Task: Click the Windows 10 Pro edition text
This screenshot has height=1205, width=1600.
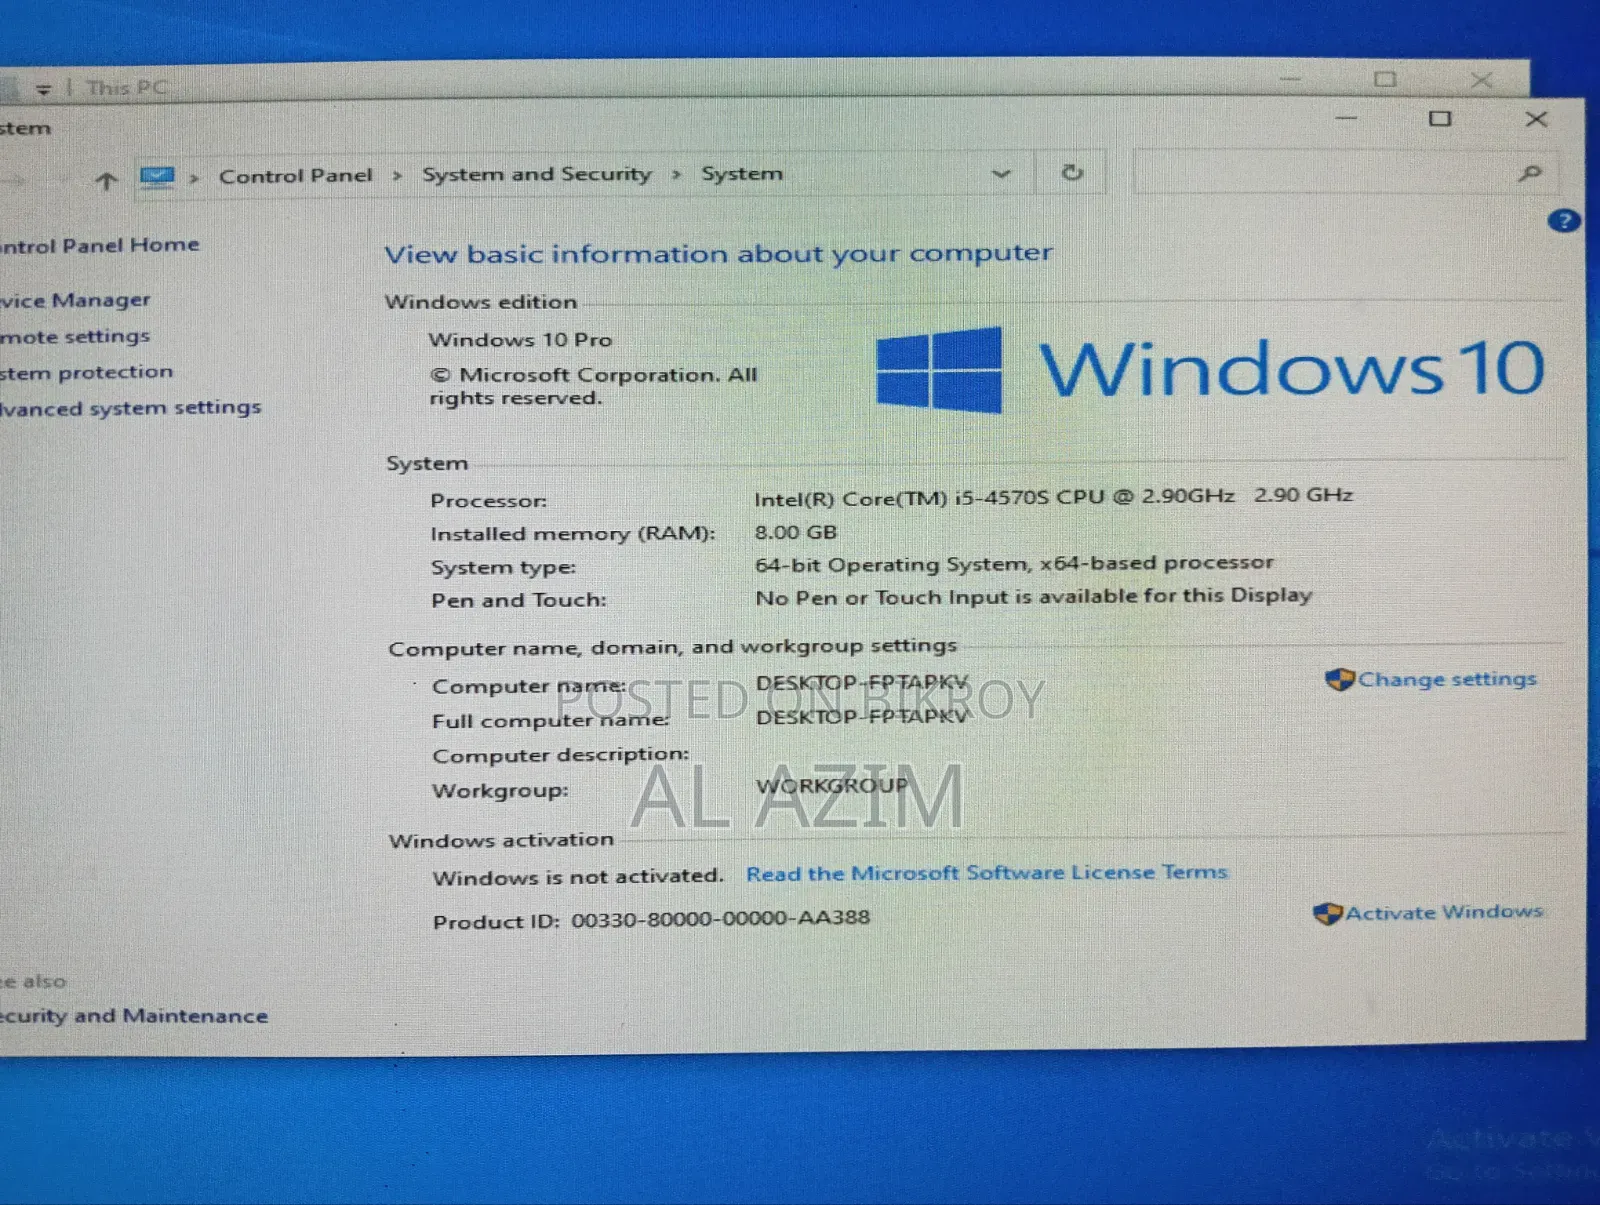Action: pyautogui.click(x=520, y=340)
